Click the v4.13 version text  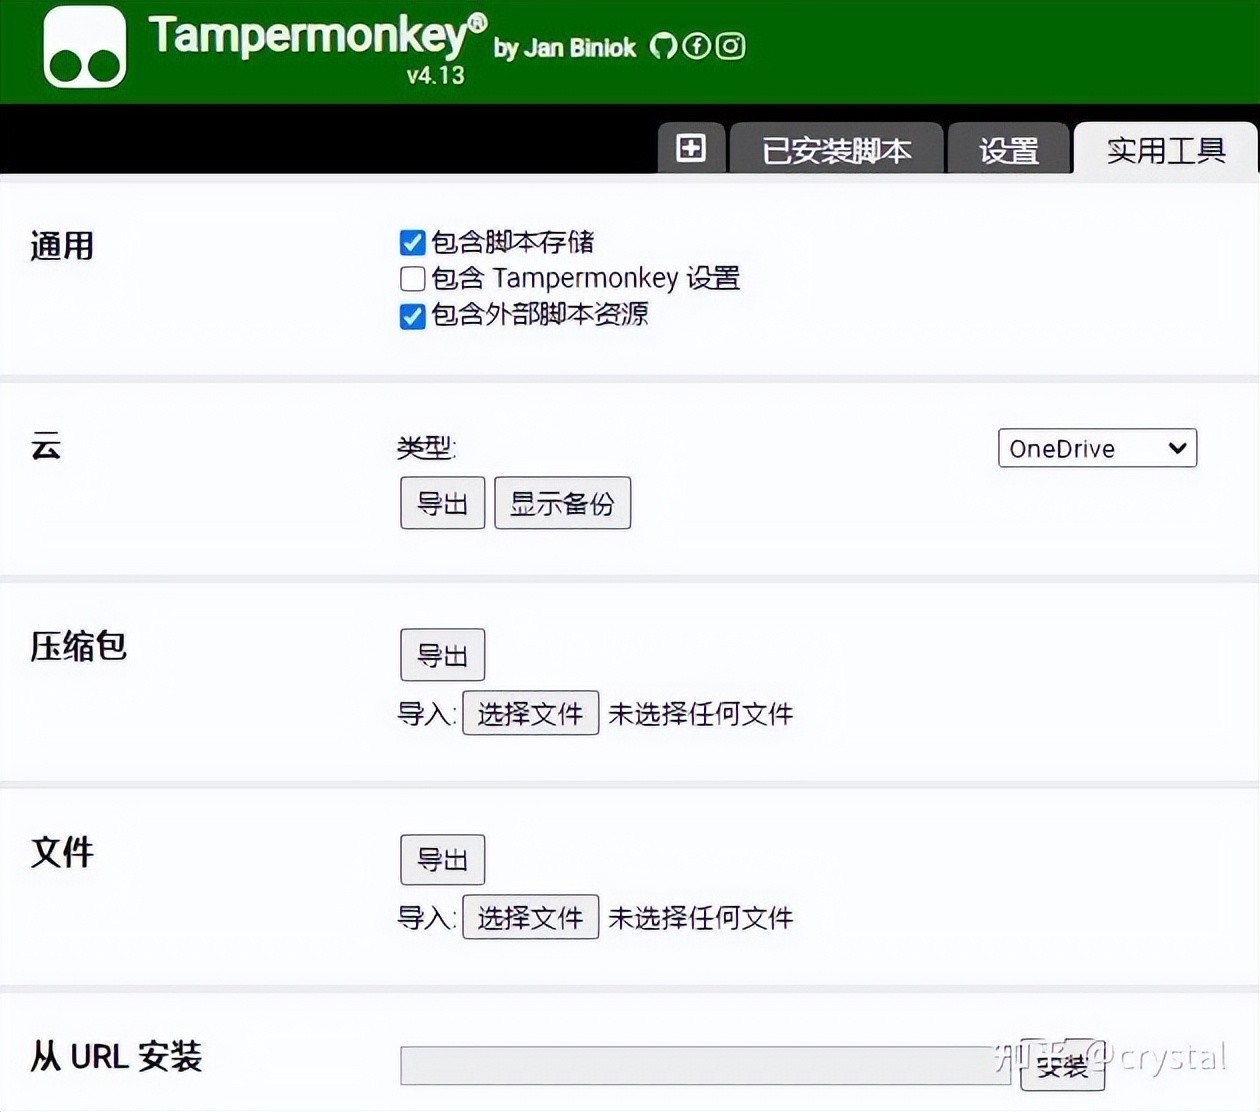pyautogui.click(x=435, y=75)
